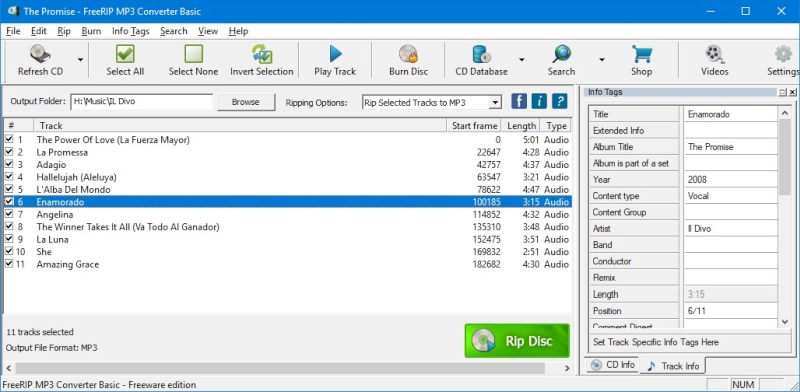Switch to the CD Info tab
800x392 pixels.
[x=612, y=365]
